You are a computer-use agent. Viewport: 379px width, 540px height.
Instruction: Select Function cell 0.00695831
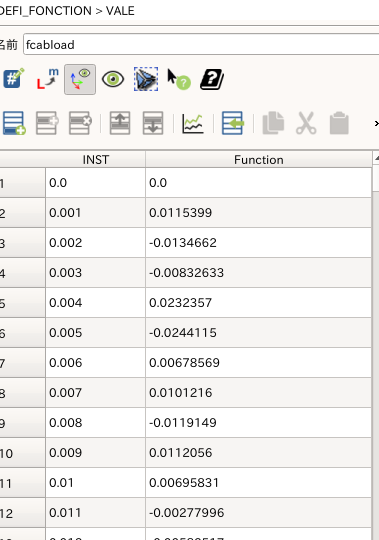tap(259, 482)
